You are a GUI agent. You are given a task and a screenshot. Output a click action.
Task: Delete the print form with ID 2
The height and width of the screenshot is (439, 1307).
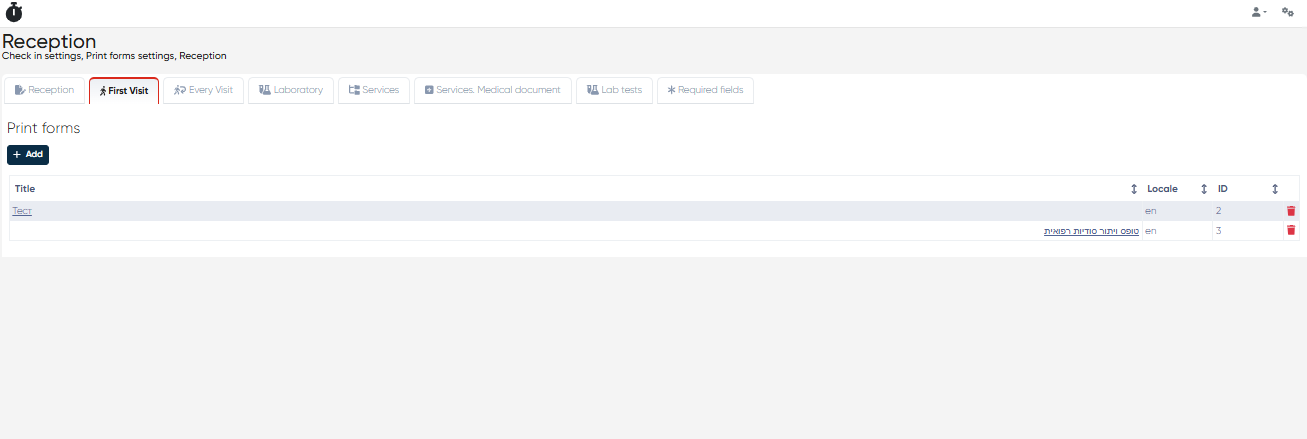(1291, 211)
